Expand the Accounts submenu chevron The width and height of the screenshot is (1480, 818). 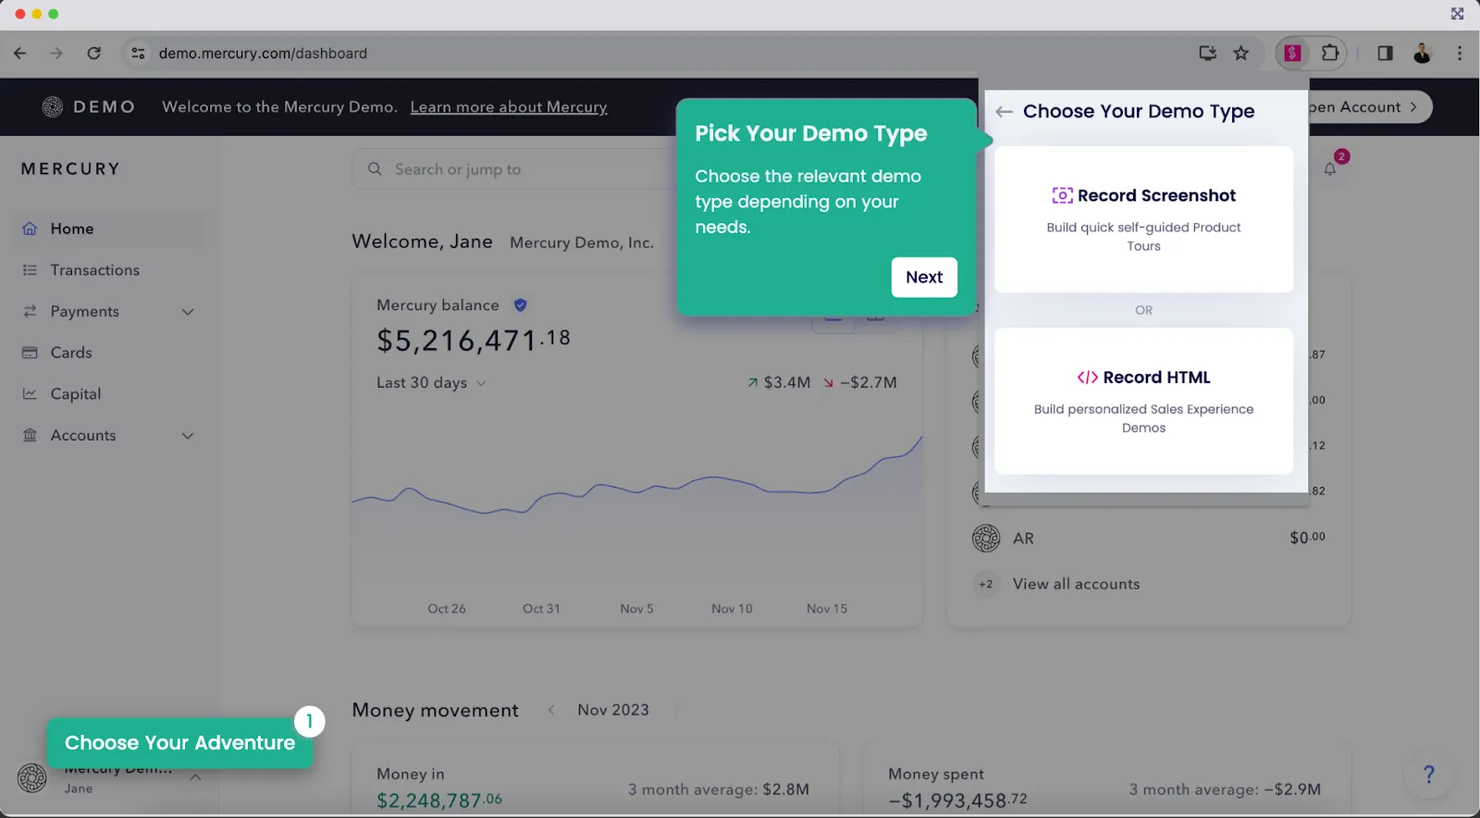(187, 436)
